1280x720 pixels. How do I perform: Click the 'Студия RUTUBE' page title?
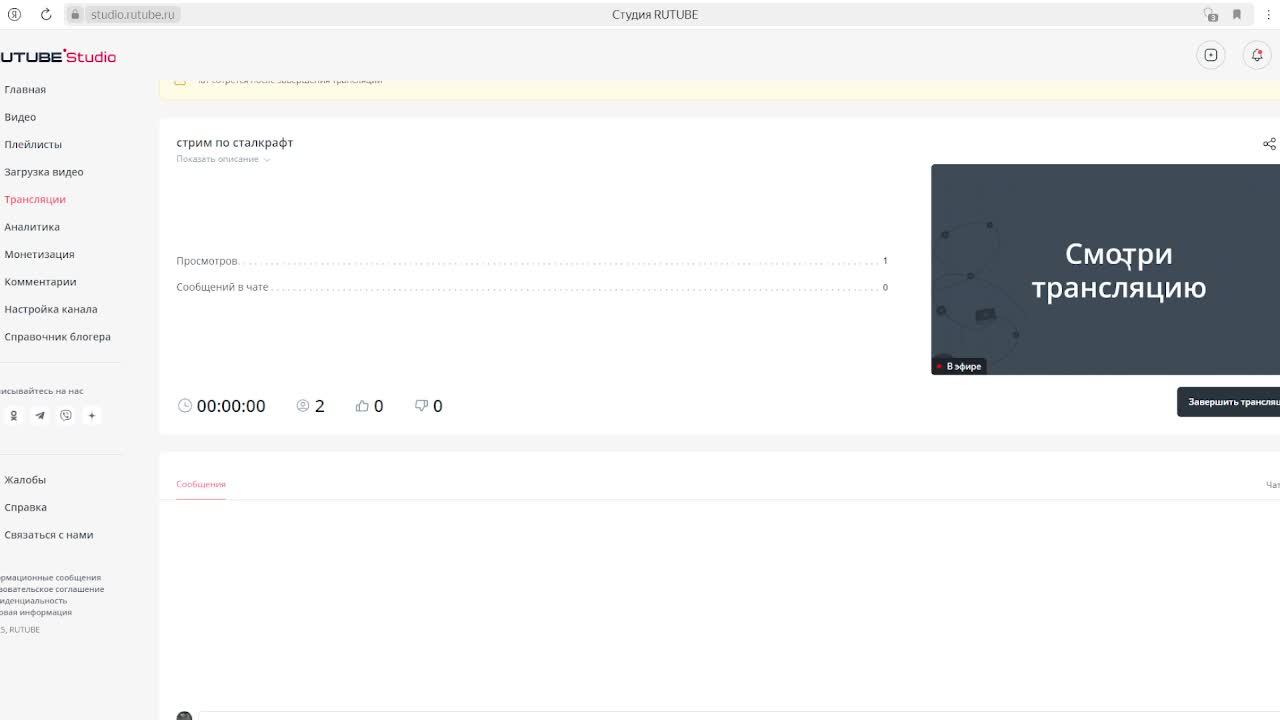tap(655, 15)
